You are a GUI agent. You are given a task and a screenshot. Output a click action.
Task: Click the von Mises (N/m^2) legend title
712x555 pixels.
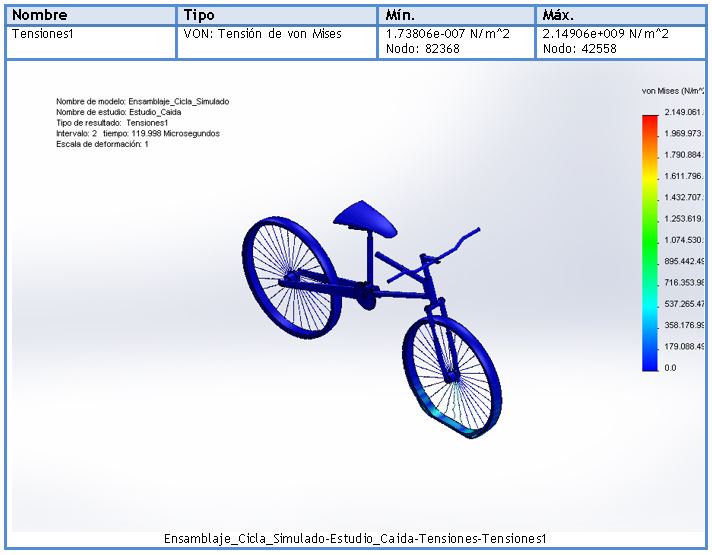pyautogui.click(x=674, y=91)
